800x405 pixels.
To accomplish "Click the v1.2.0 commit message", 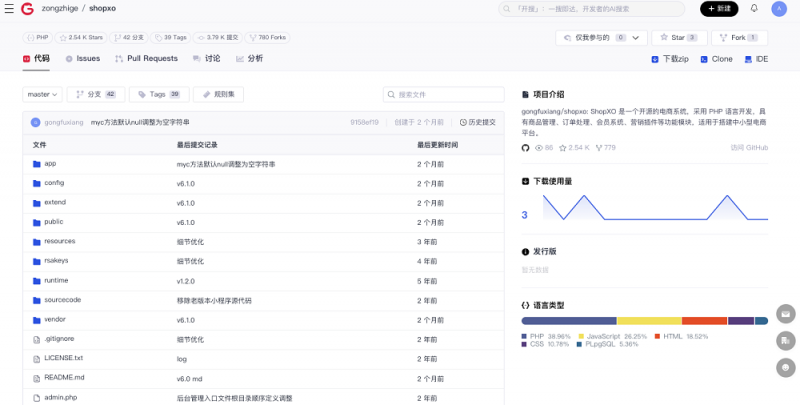I will (x=186, y=282).
